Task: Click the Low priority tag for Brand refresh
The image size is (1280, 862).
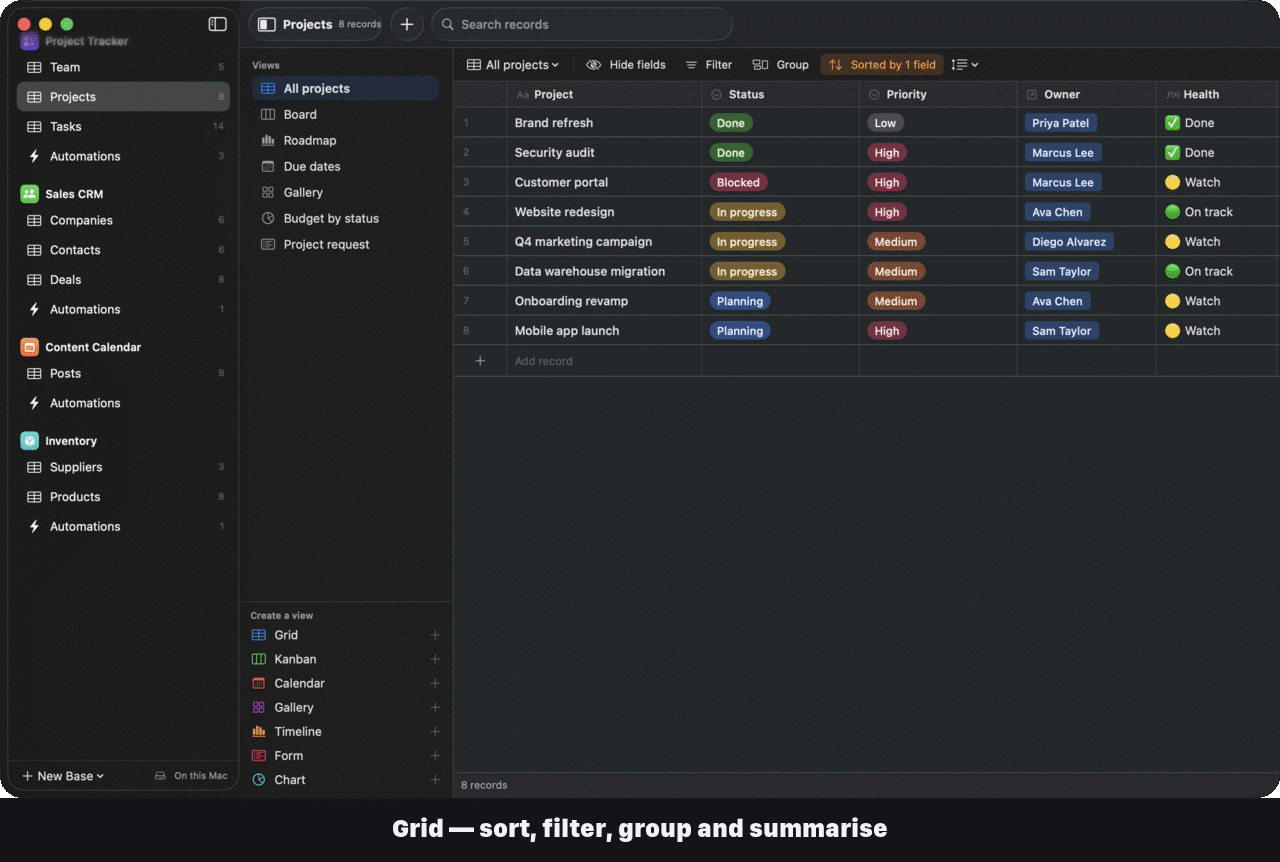Action: (885, 123)
